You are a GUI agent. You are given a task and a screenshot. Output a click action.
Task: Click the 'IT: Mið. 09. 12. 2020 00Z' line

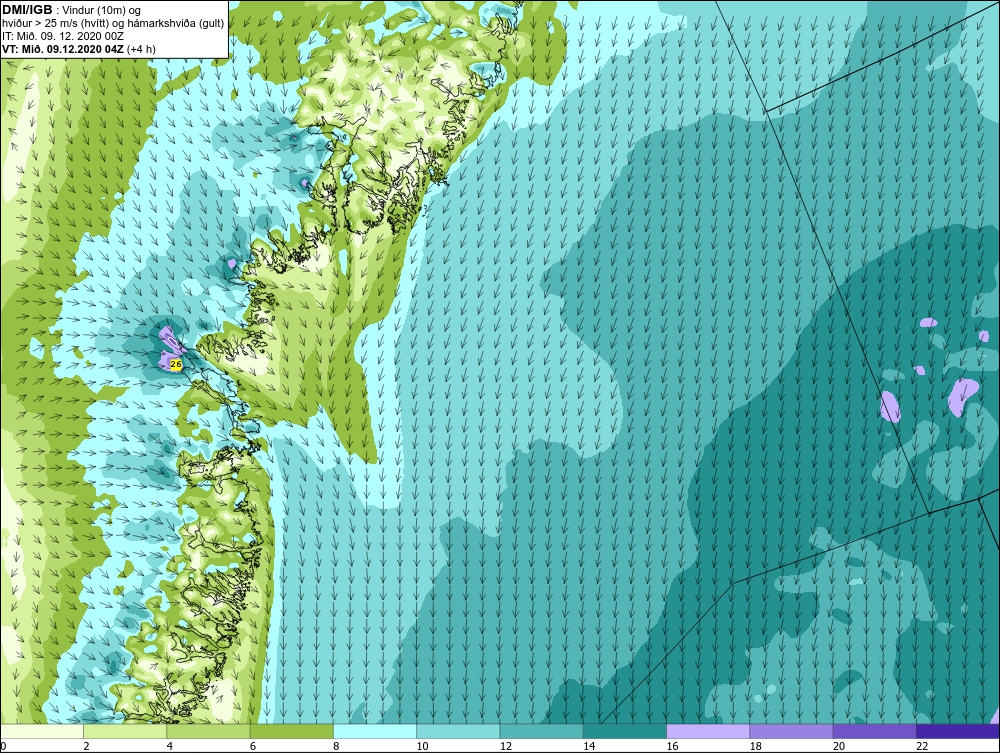coord(62,36)
